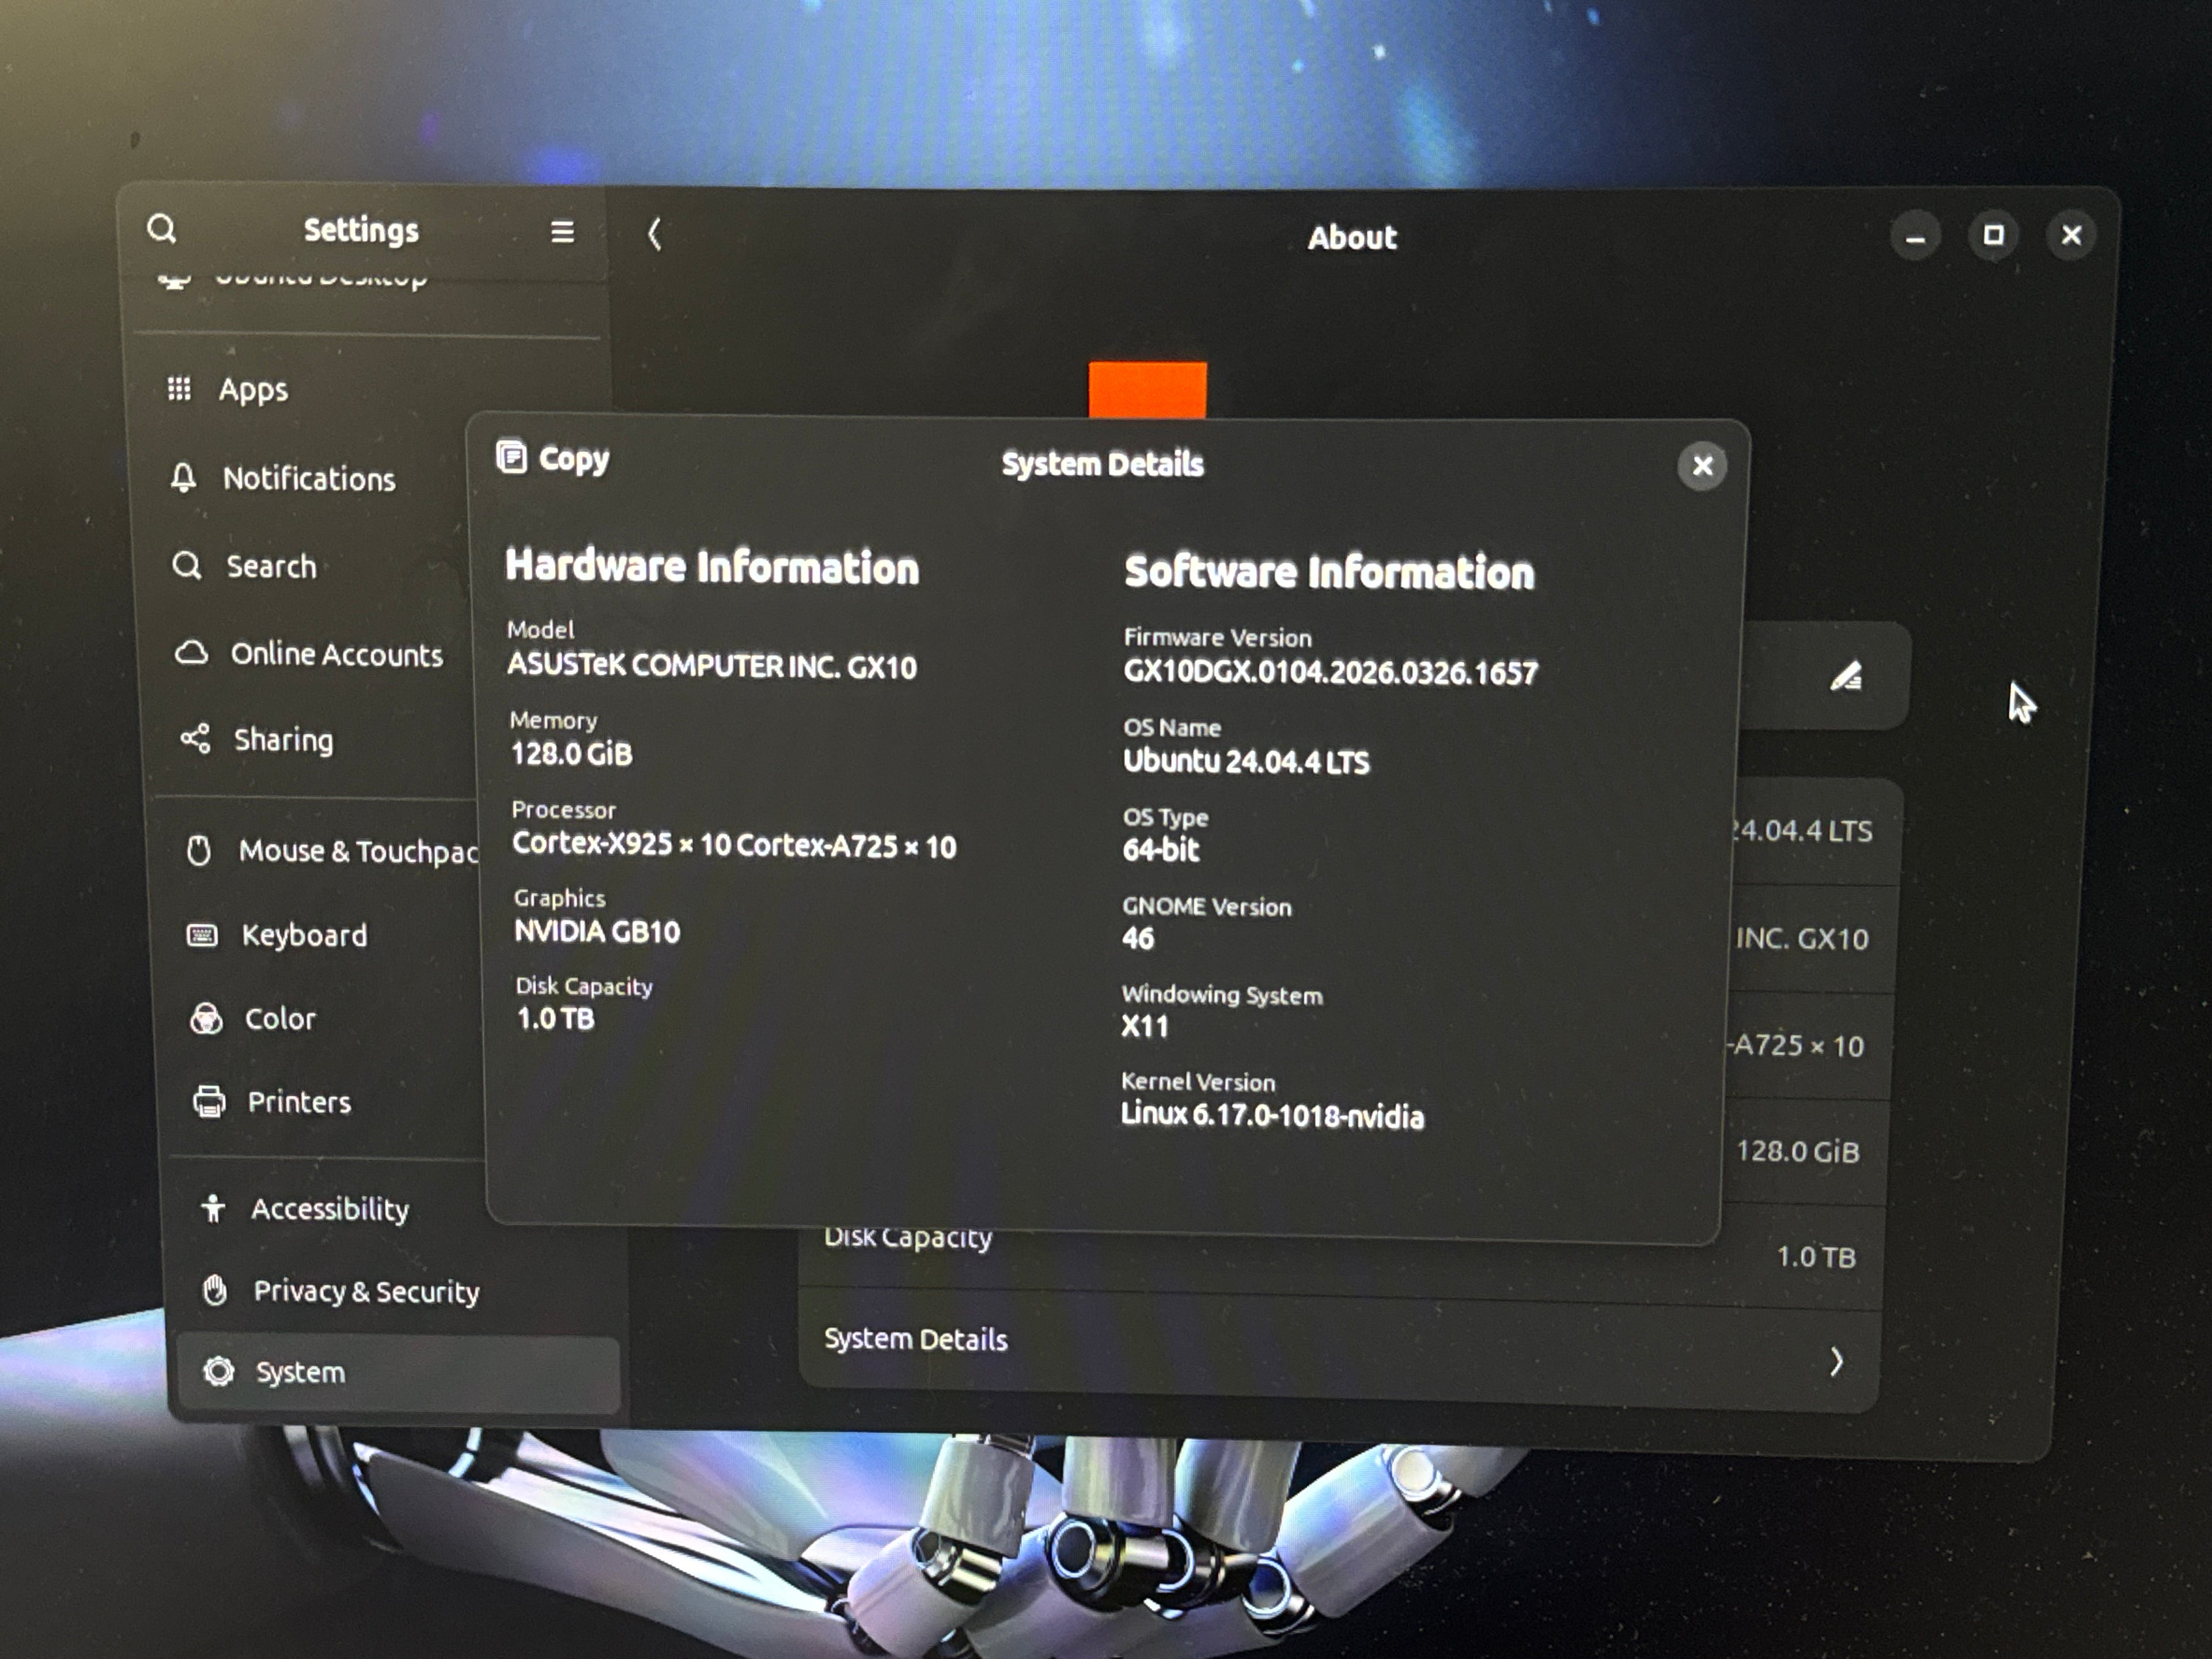Screen dimensions: 2212x1659
Task: Close the System Details dialog
Action: (x=1702, y=466)
